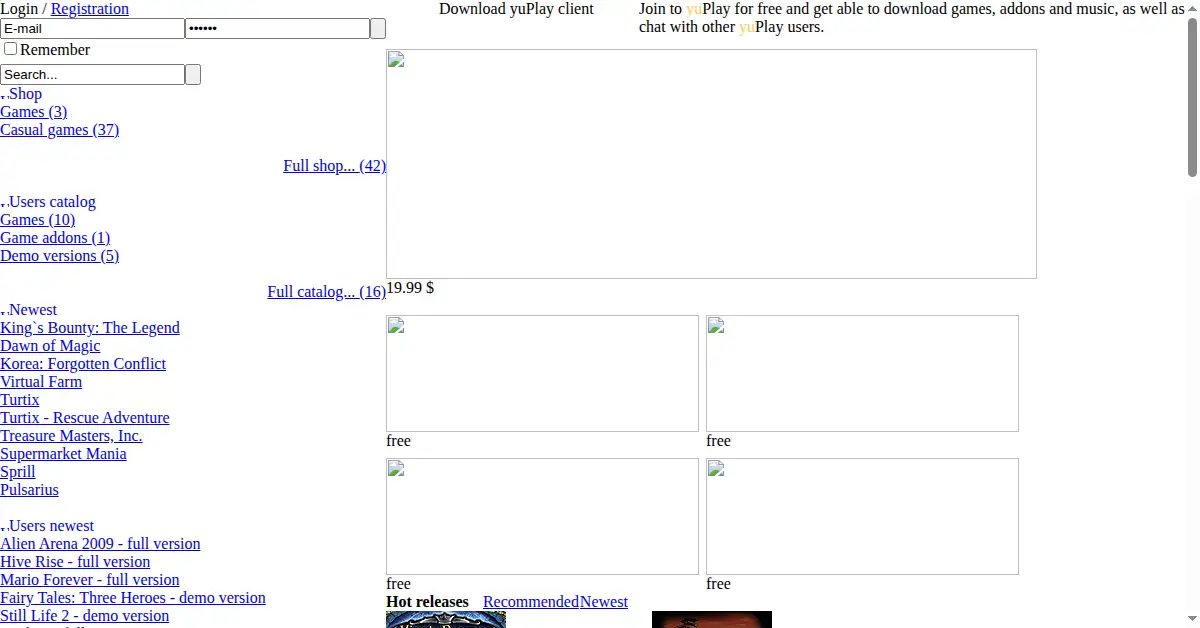1200x628 pixels.
Task: Select the Pulsarius link
Action: (x=30, y=490)
